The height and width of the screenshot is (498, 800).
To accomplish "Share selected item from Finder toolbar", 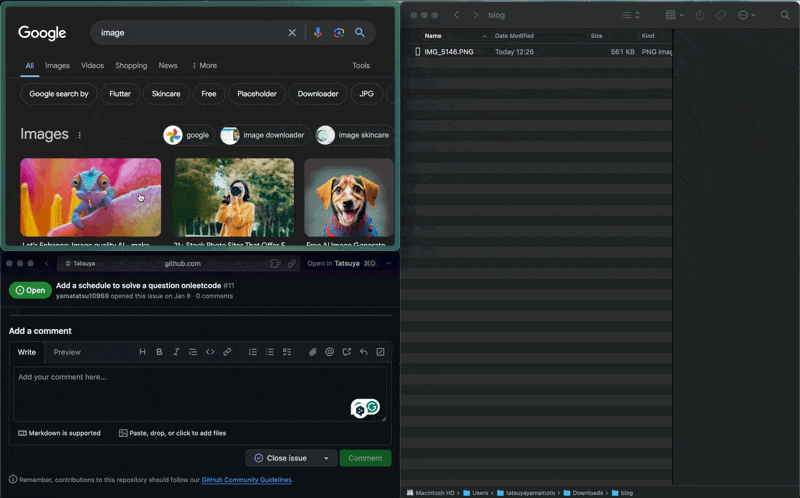I will tap(700, 15).
